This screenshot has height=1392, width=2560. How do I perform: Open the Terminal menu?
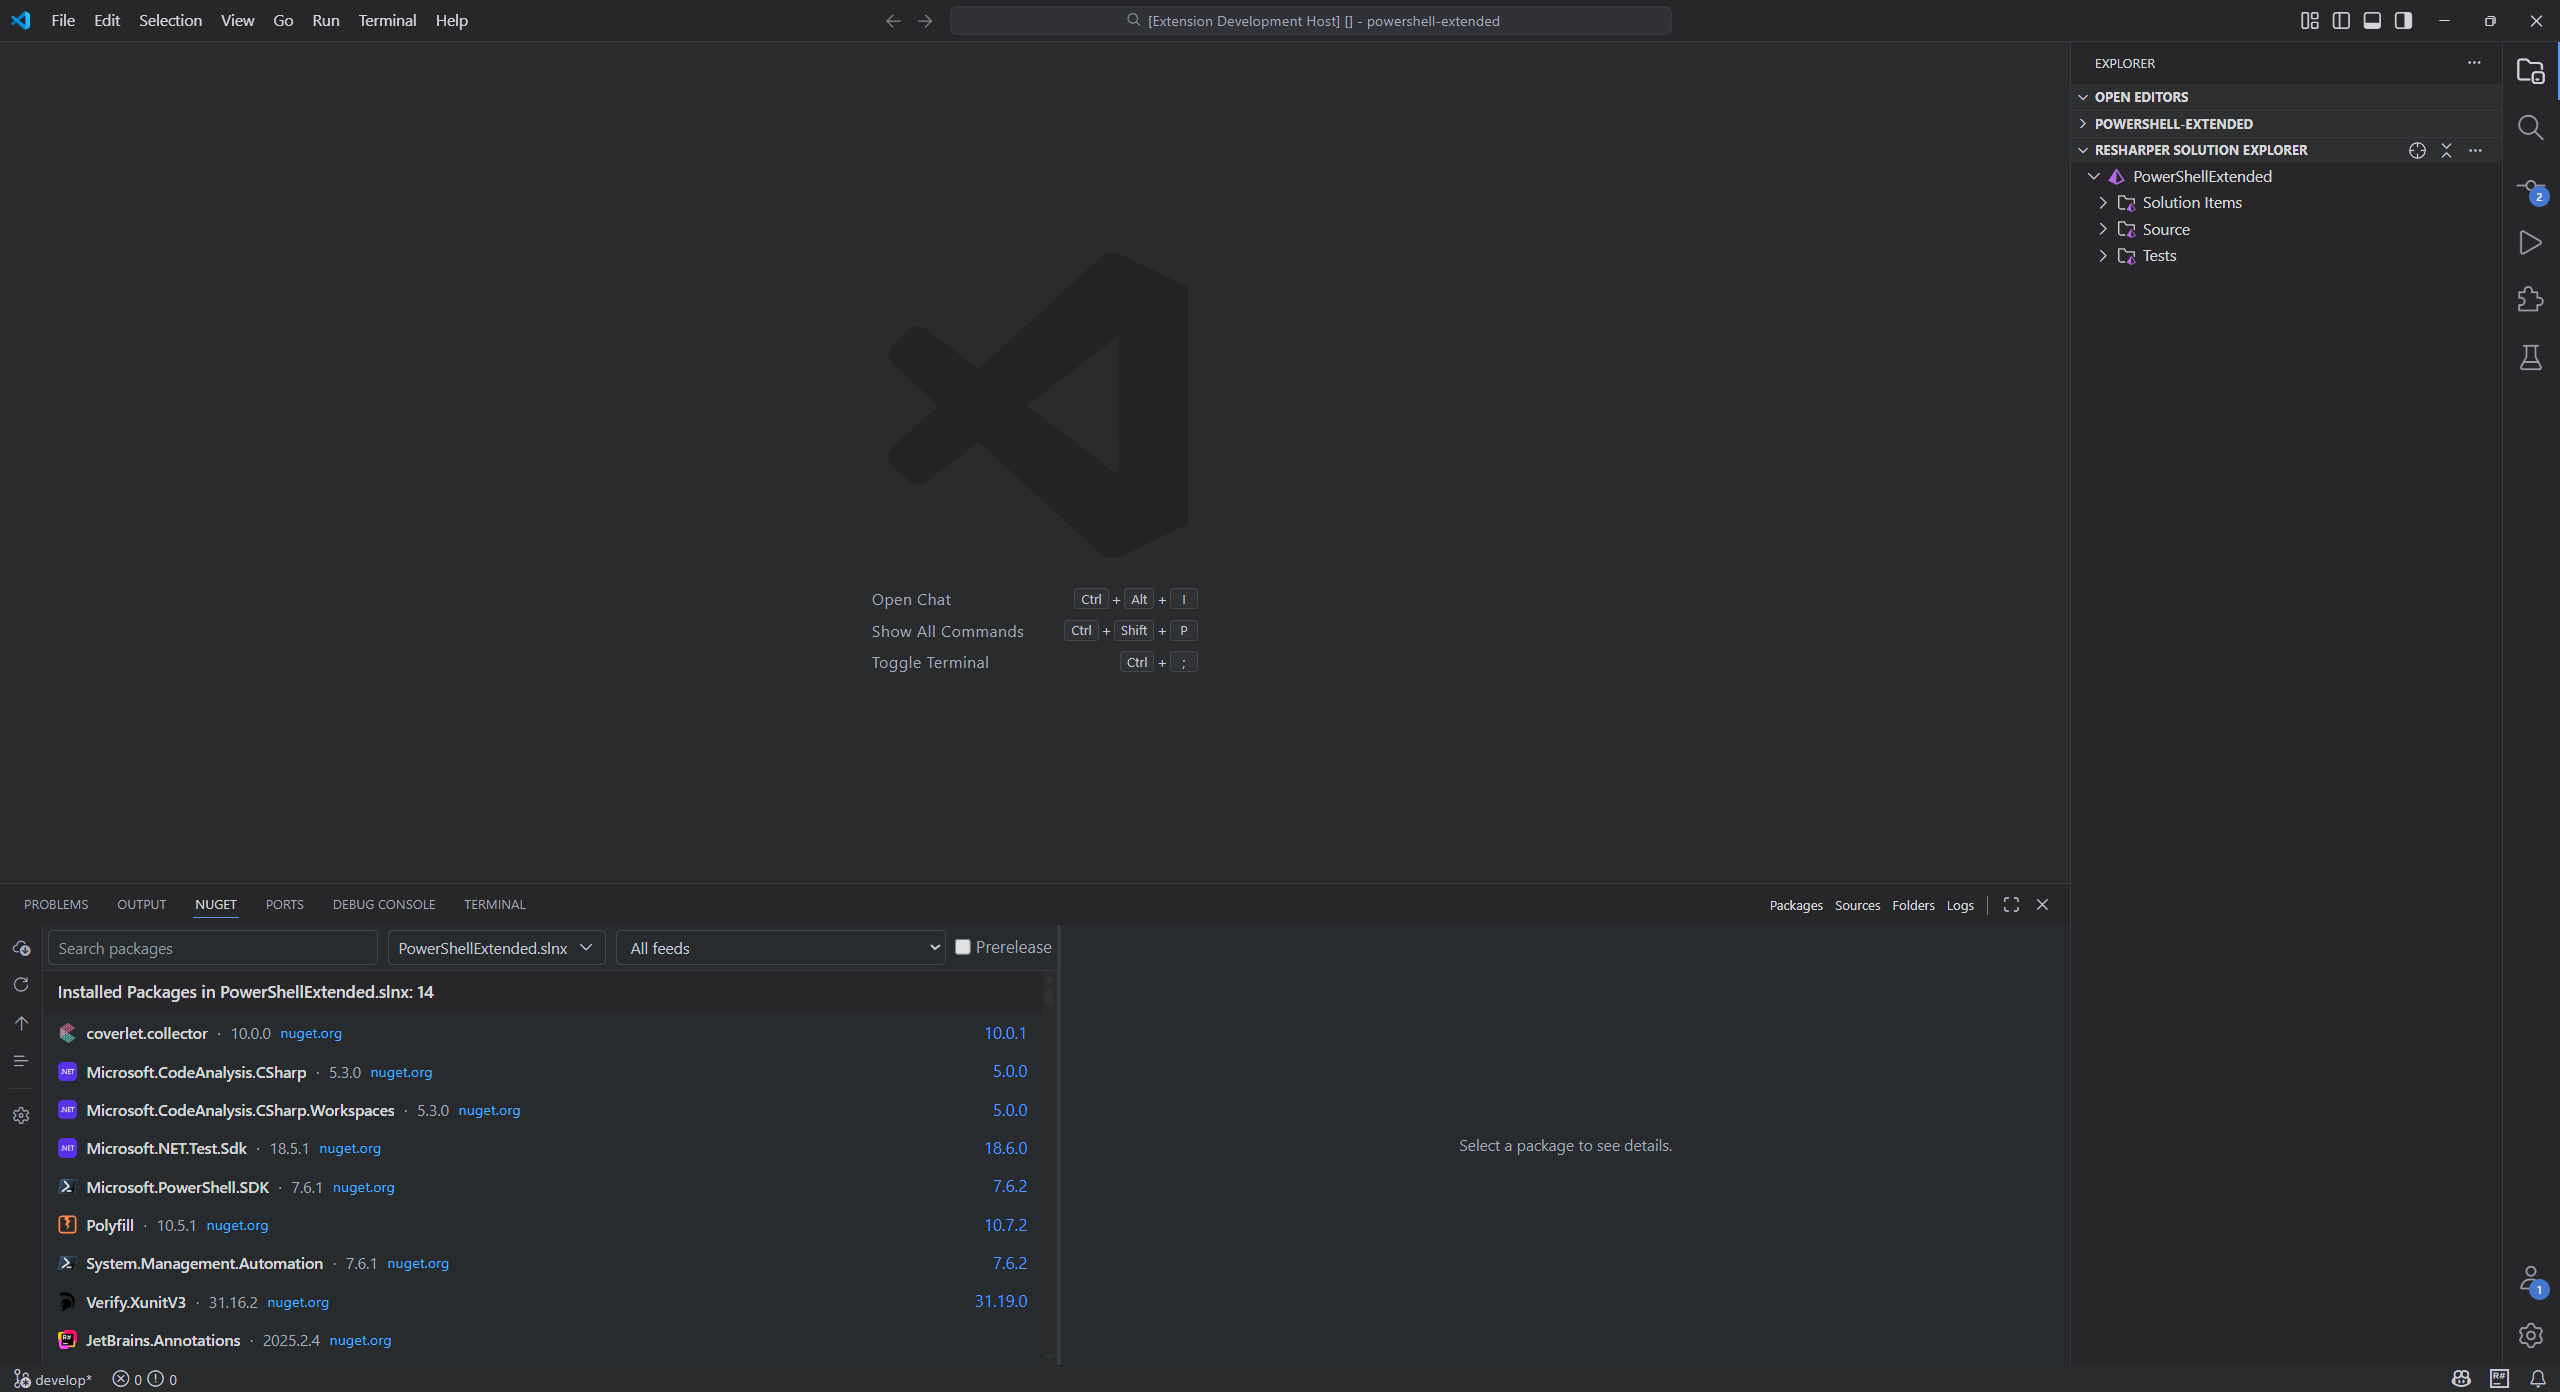[387, 20]
